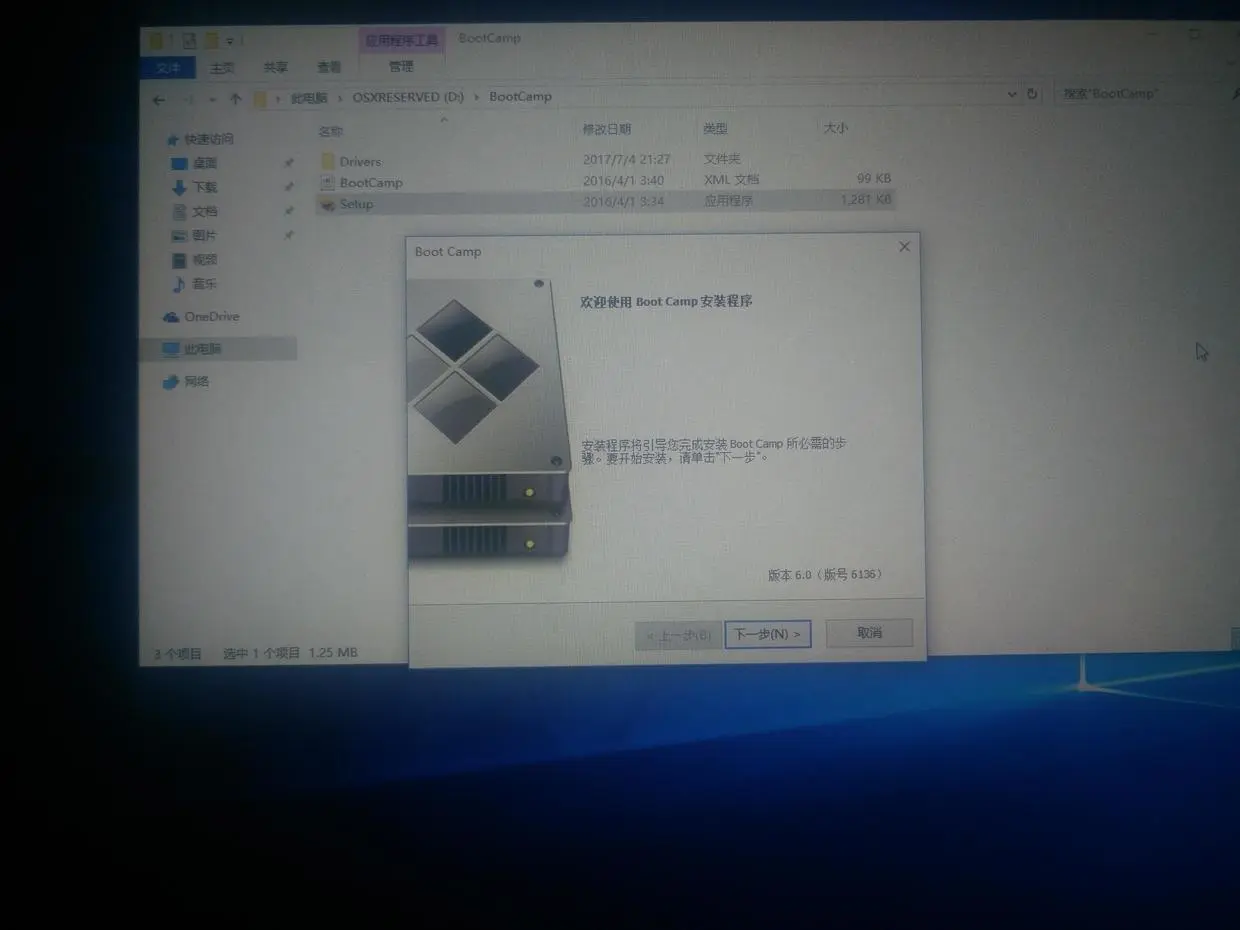Viewport: 1240px width, 930px height.
Task: Click 此电脑 in the address breadcrumb
Action: [x=309, y=98]
